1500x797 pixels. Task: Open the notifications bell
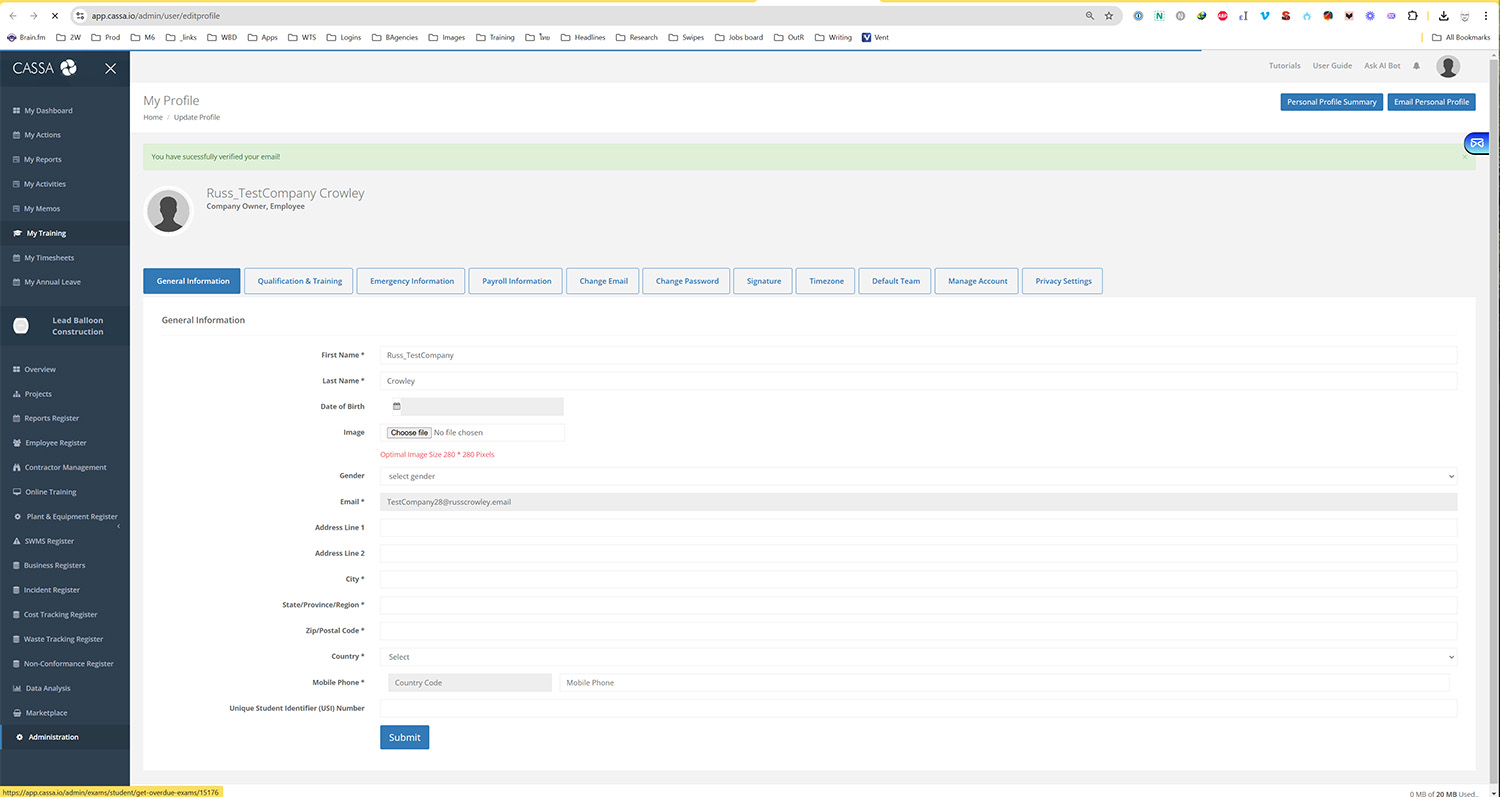(1416, 66)
